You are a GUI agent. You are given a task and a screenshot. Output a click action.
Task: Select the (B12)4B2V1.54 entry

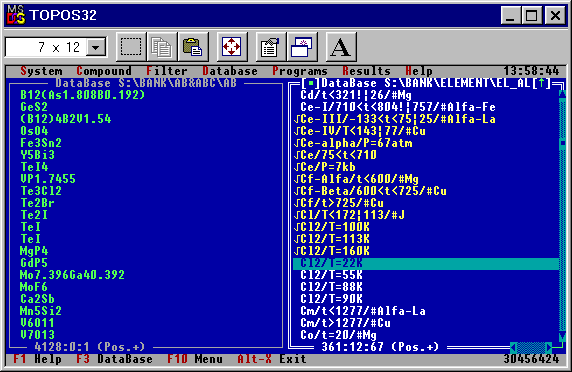[x=65, y=119]
